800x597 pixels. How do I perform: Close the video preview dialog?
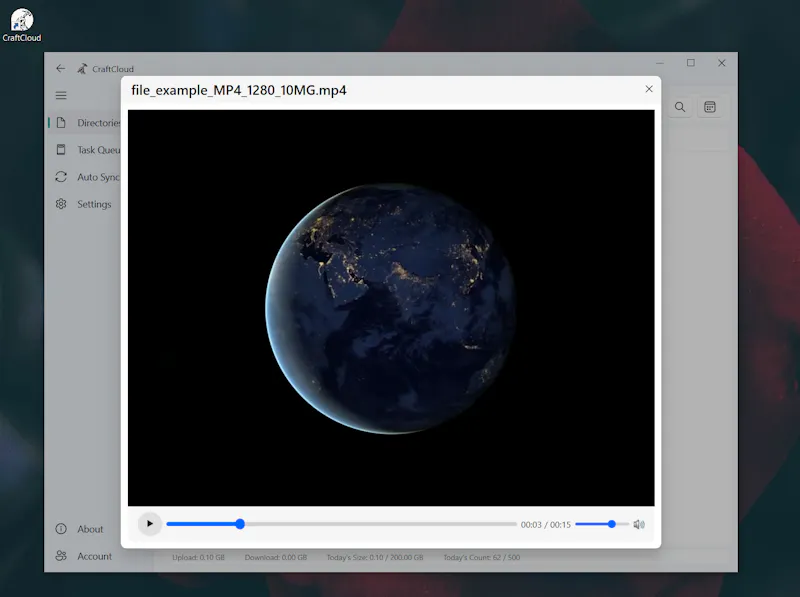tap(649, 89)
